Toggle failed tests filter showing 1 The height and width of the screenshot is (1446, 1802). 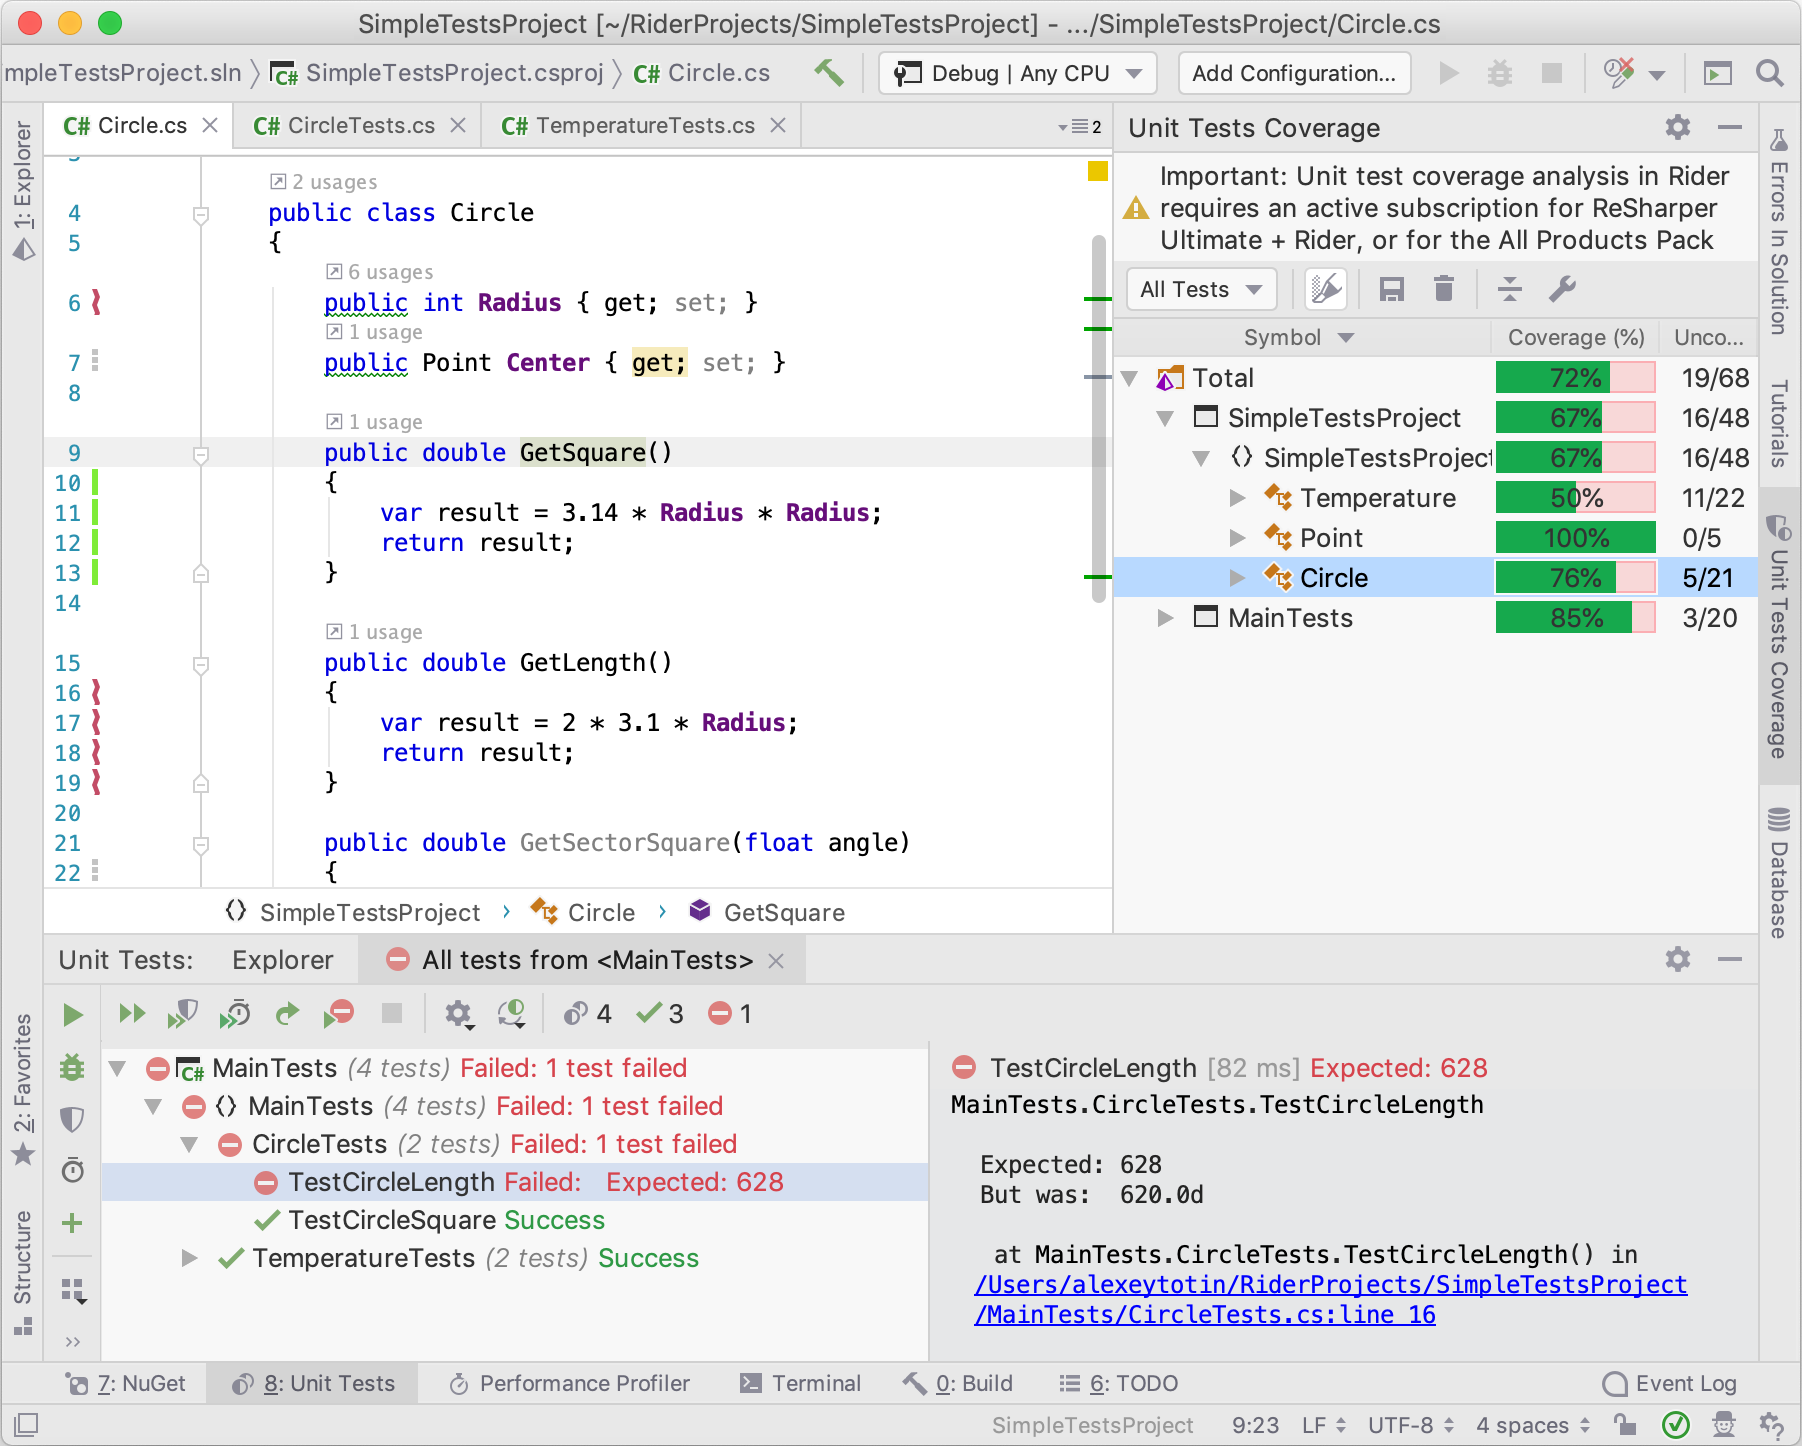pyautogui.click(x=731, y=1014)
